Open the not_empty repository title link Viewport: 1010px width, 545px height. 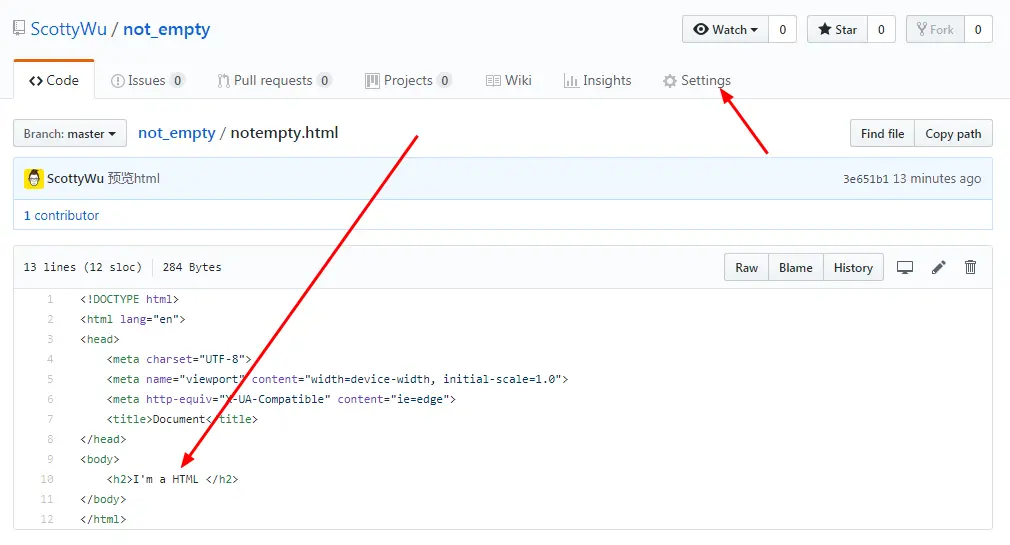[x=166, y=29]
